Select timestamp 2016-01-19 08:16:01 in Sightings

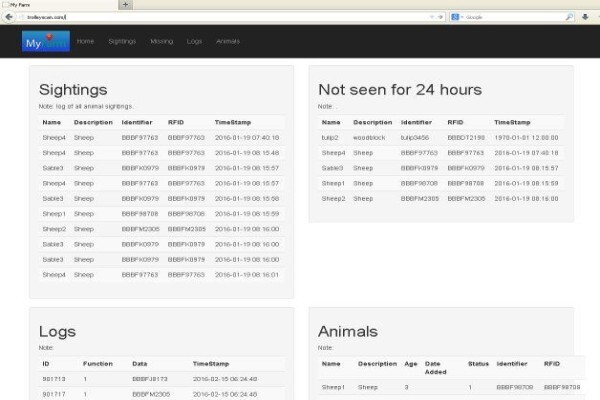247,274
